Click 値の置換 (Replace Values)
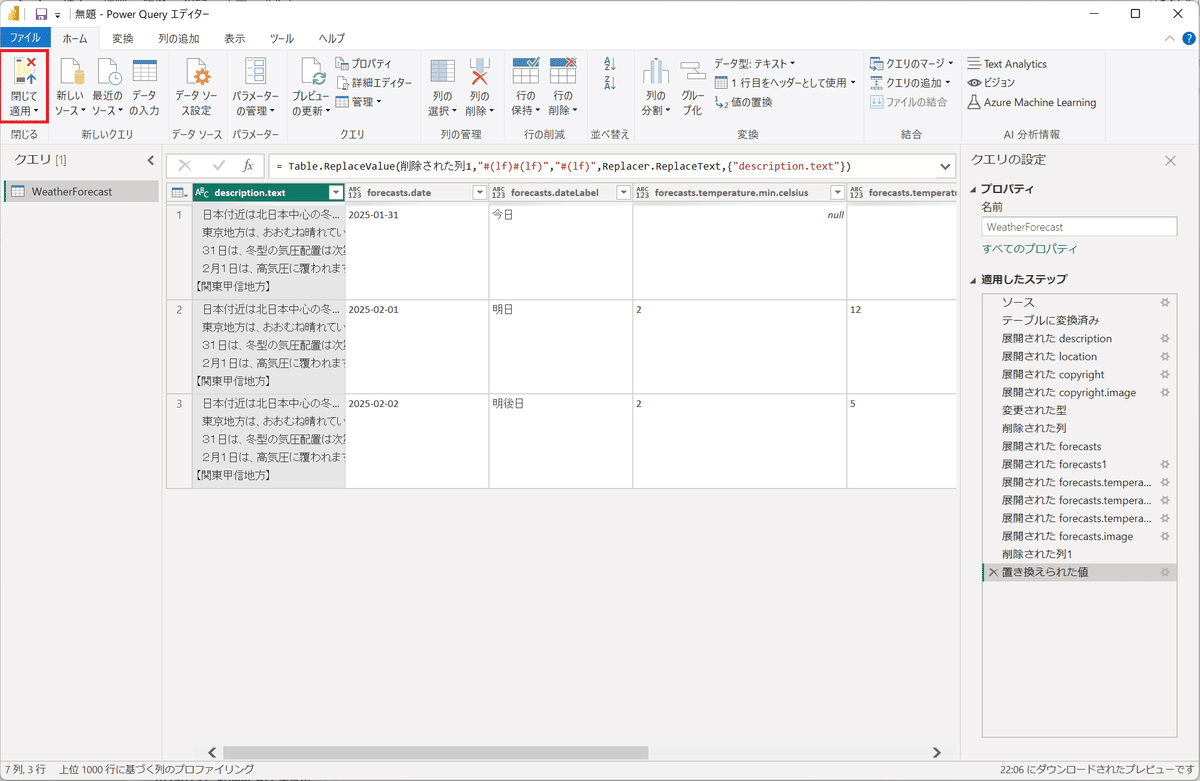The height and width of the screenshot is (781, 1200). [743, 101]
